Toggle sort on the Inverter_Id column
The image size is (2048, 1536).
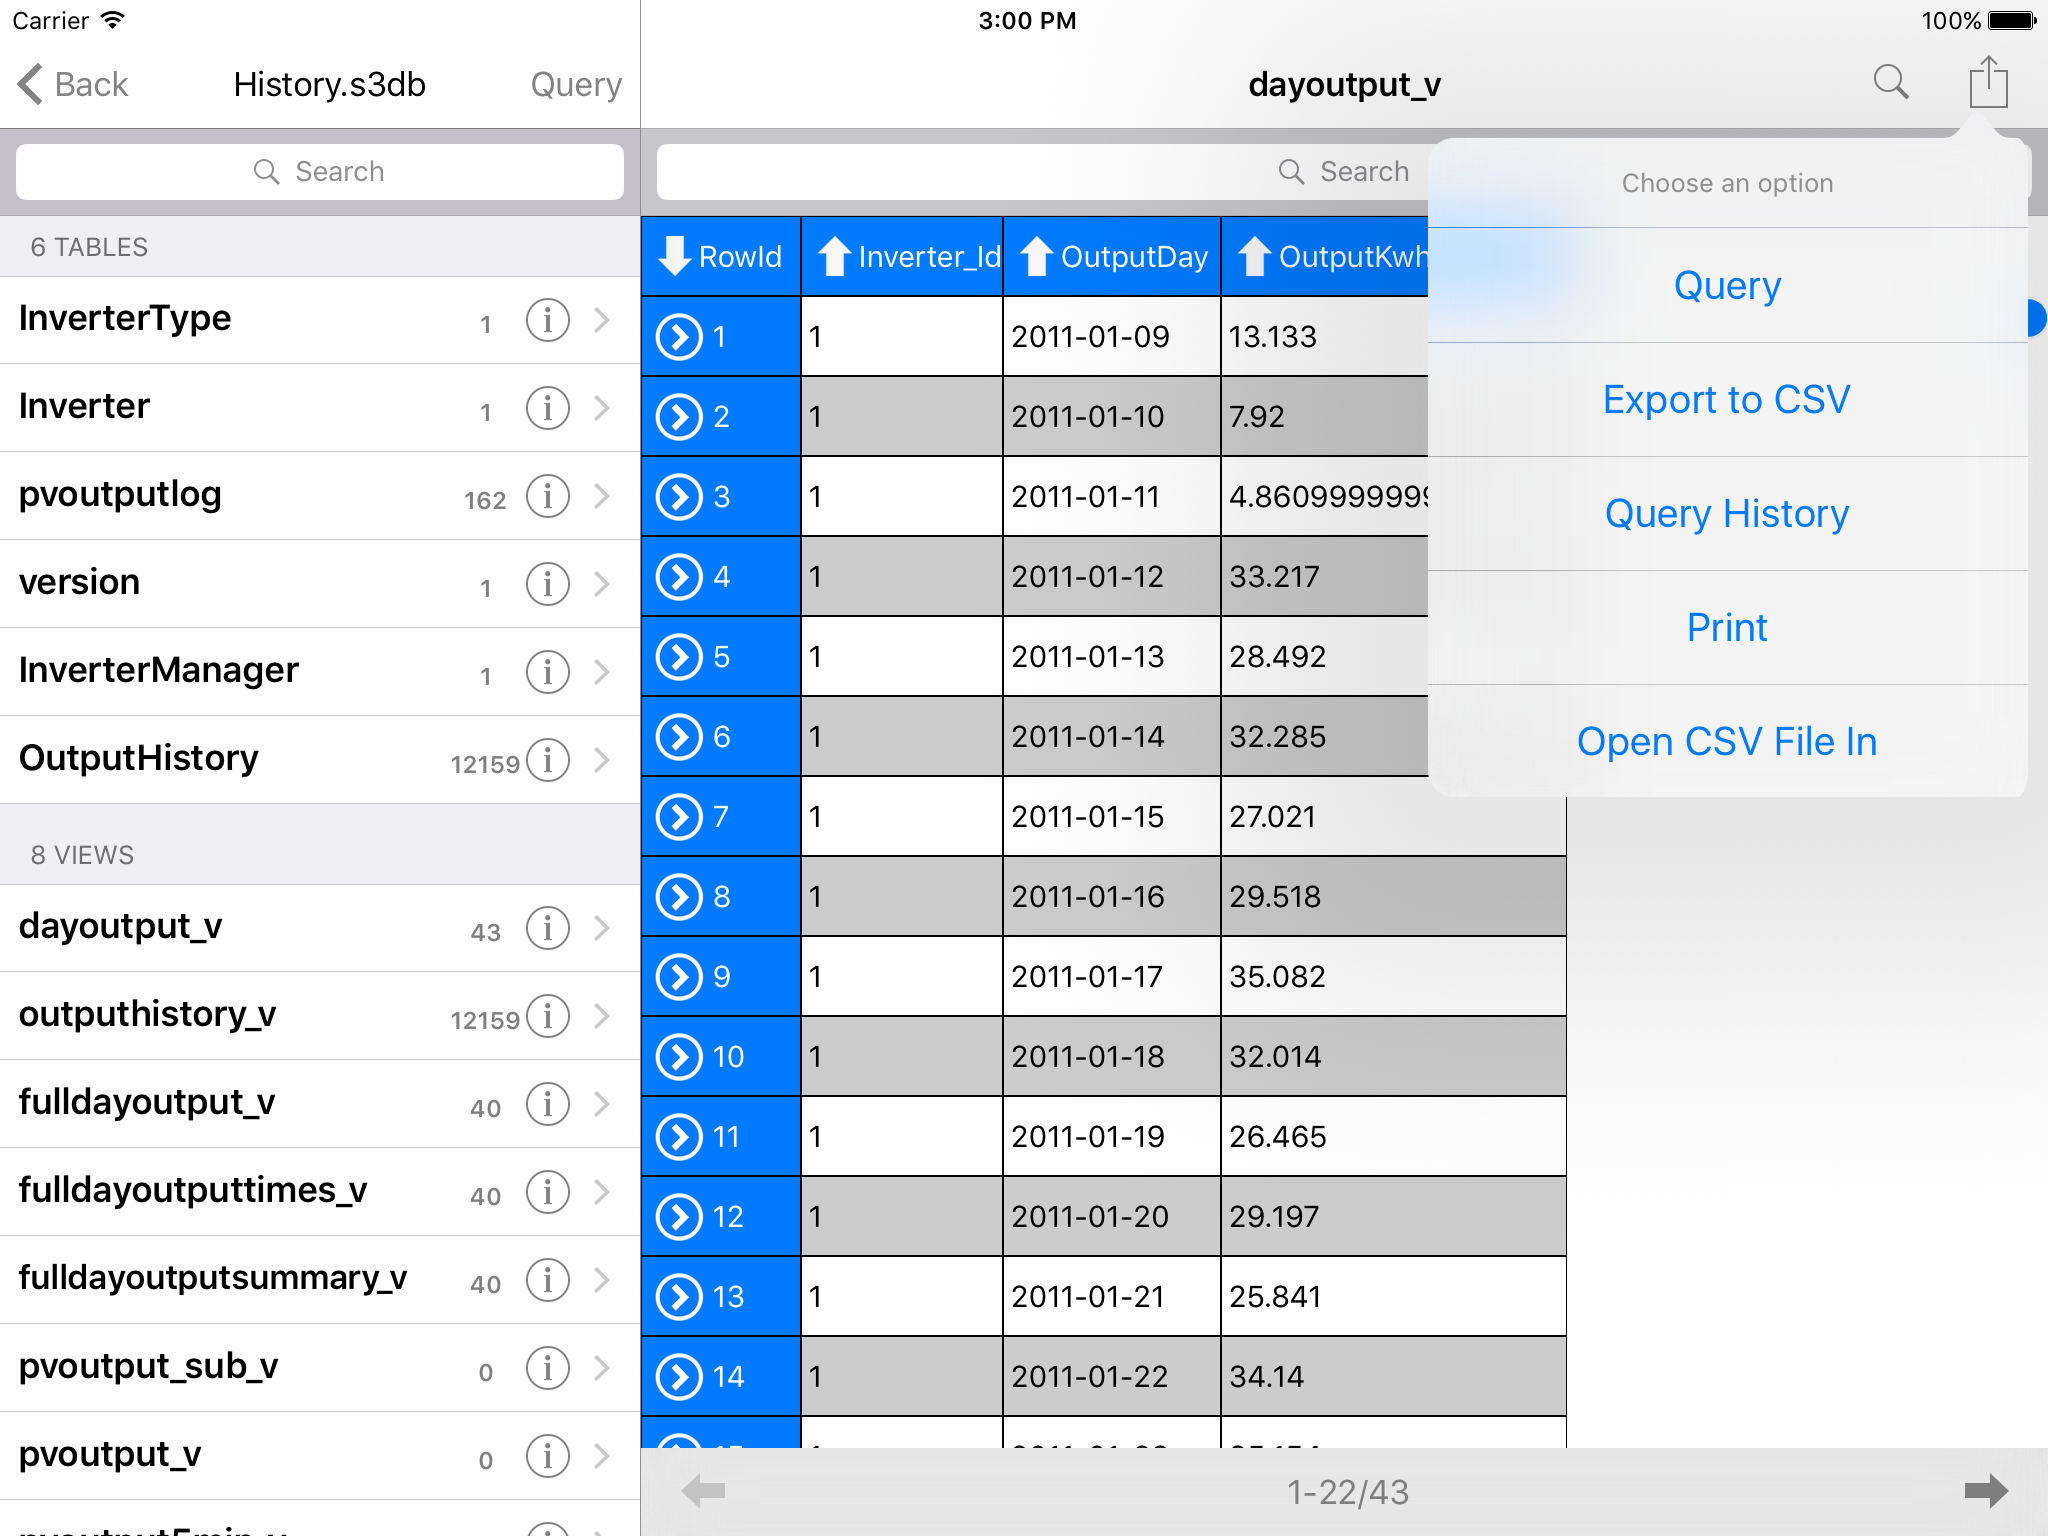point(902,257)
